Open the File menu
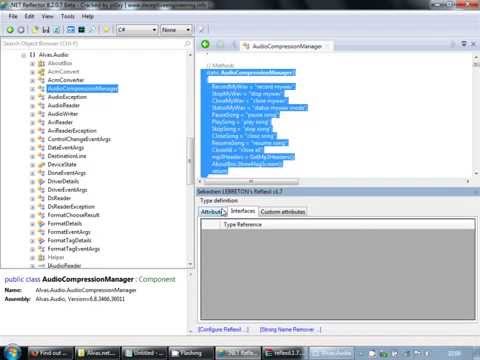Viewport: 480px width, 360px height. point(13,16)
